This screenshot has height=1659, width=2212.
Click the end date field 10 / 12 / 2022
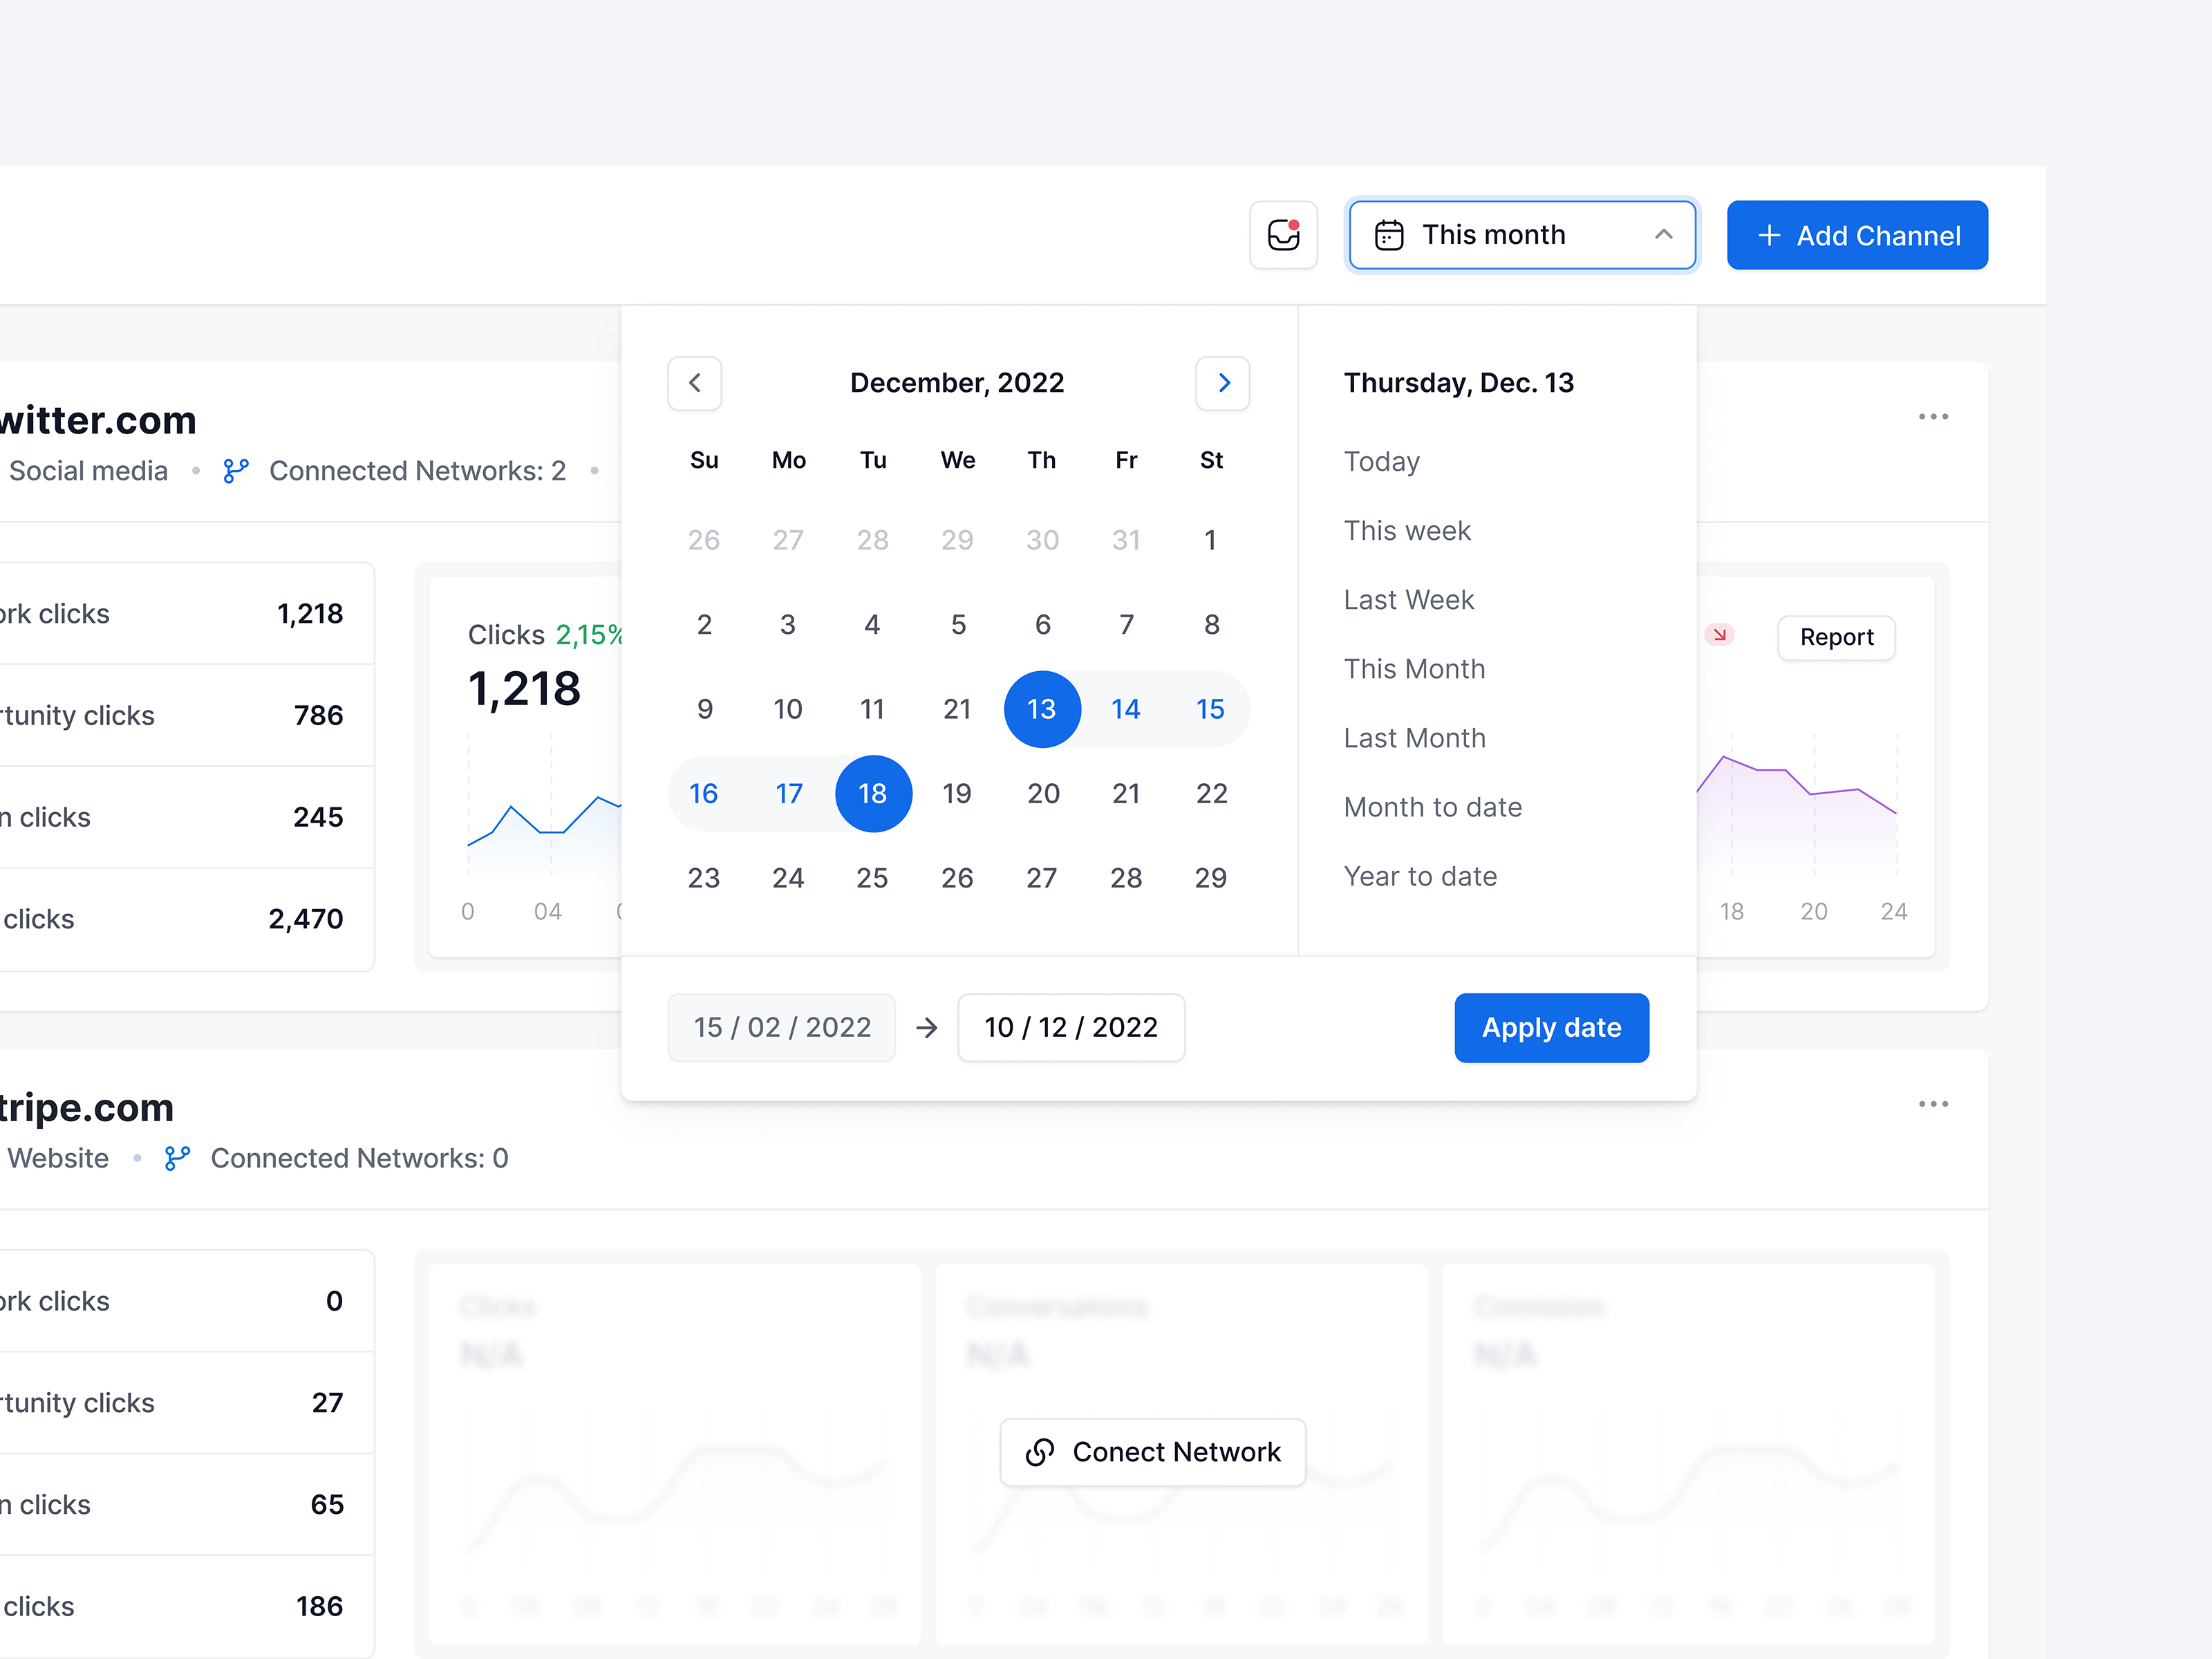click(x=1070, y=1027)
